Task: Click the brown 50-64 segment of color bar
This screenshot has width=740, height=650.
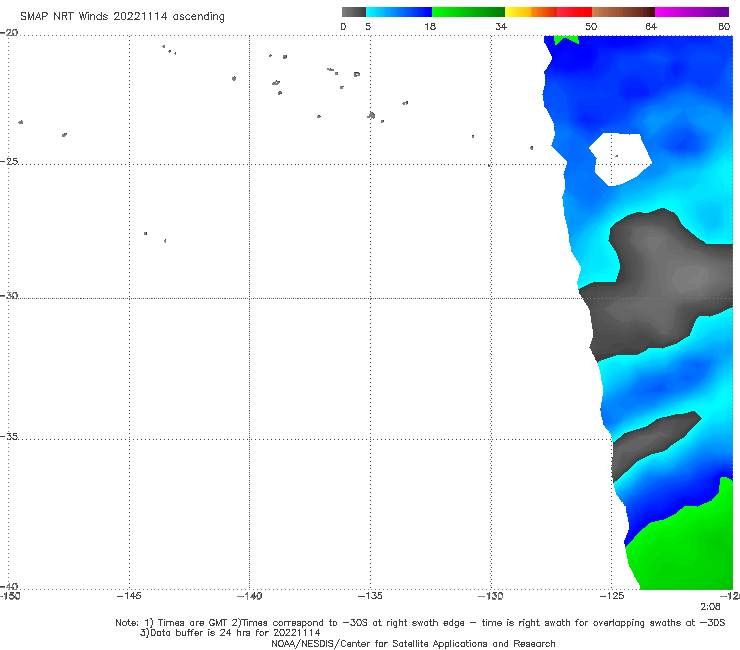Action: click(623, 12)
